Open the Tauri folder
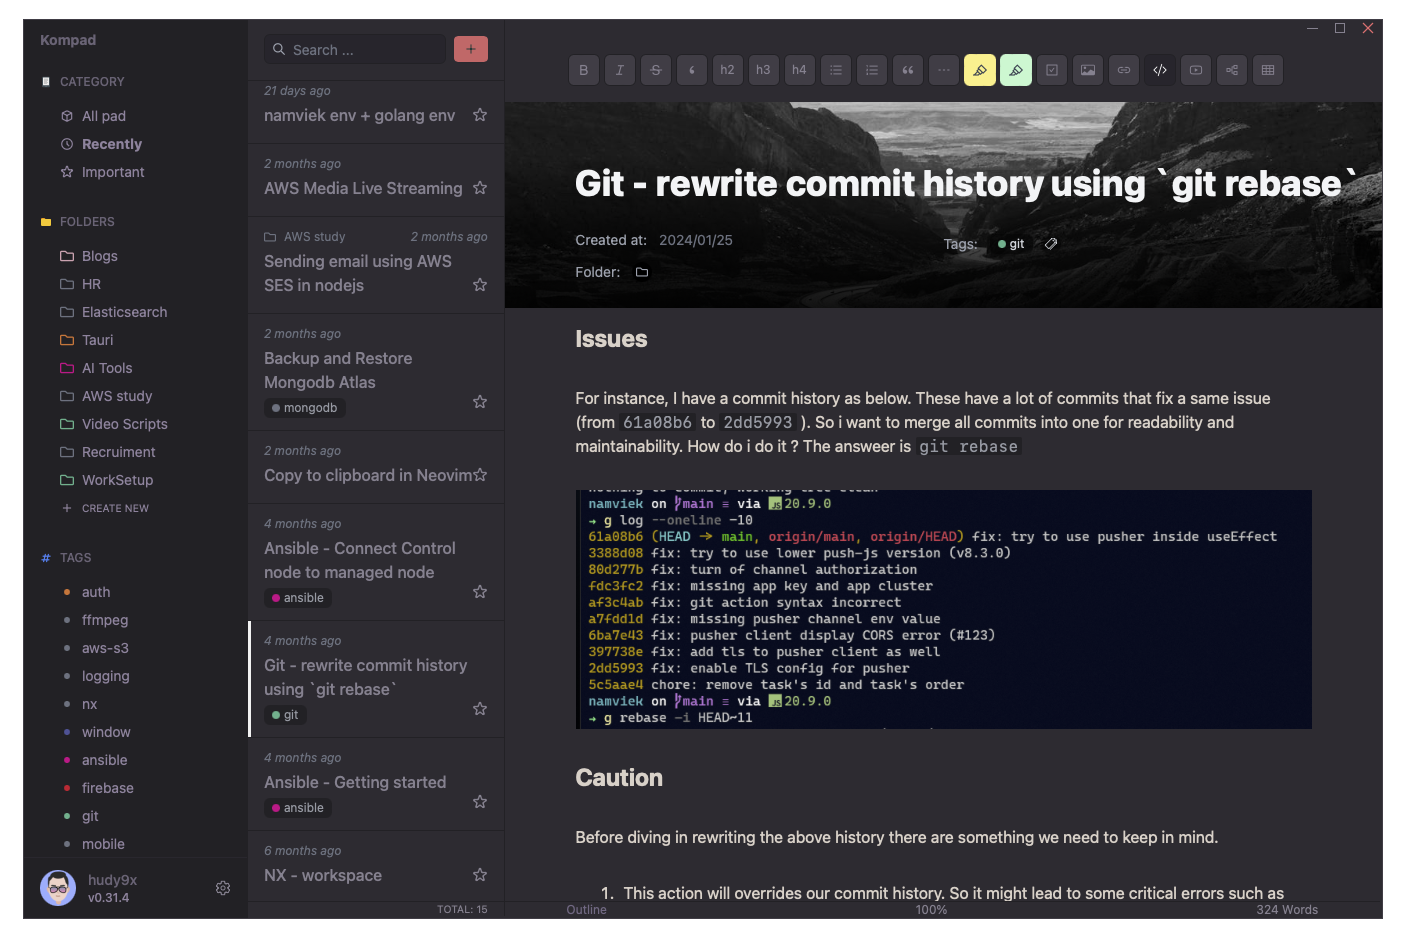The width and height of the screenshot is (1406, 946). 97,340
